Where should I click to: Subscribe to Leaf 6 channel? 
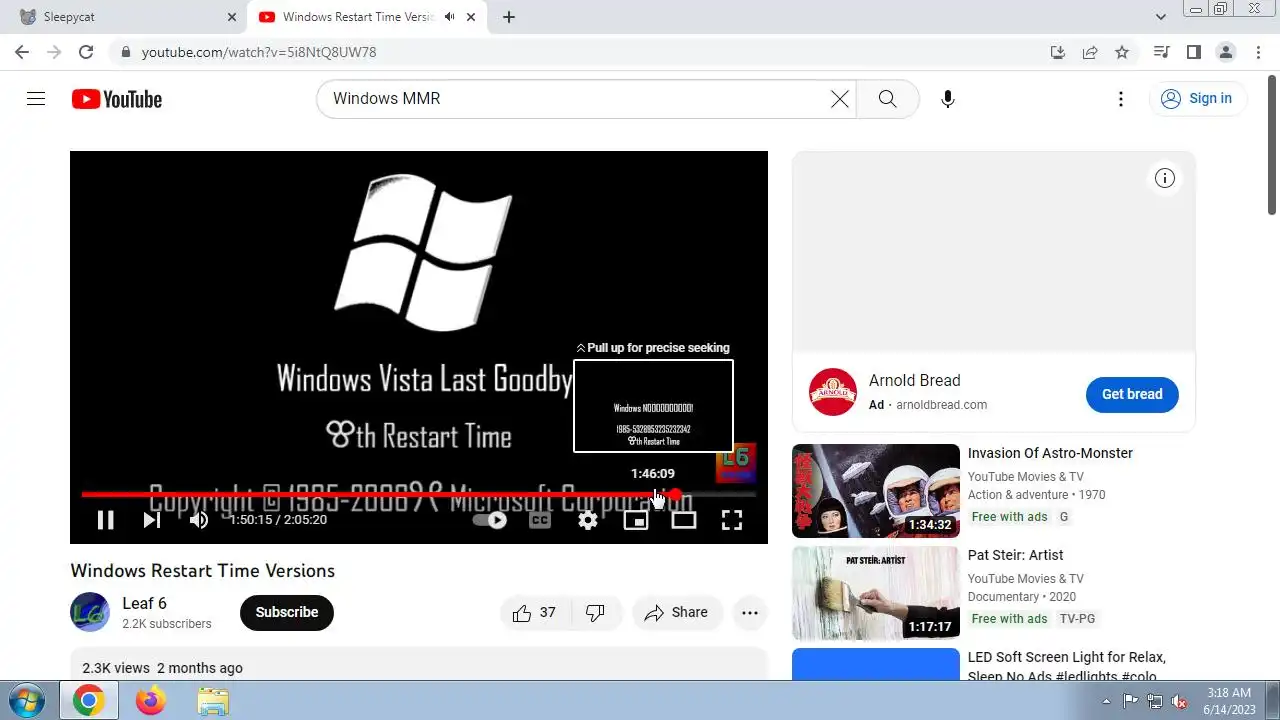pos(287,612)
